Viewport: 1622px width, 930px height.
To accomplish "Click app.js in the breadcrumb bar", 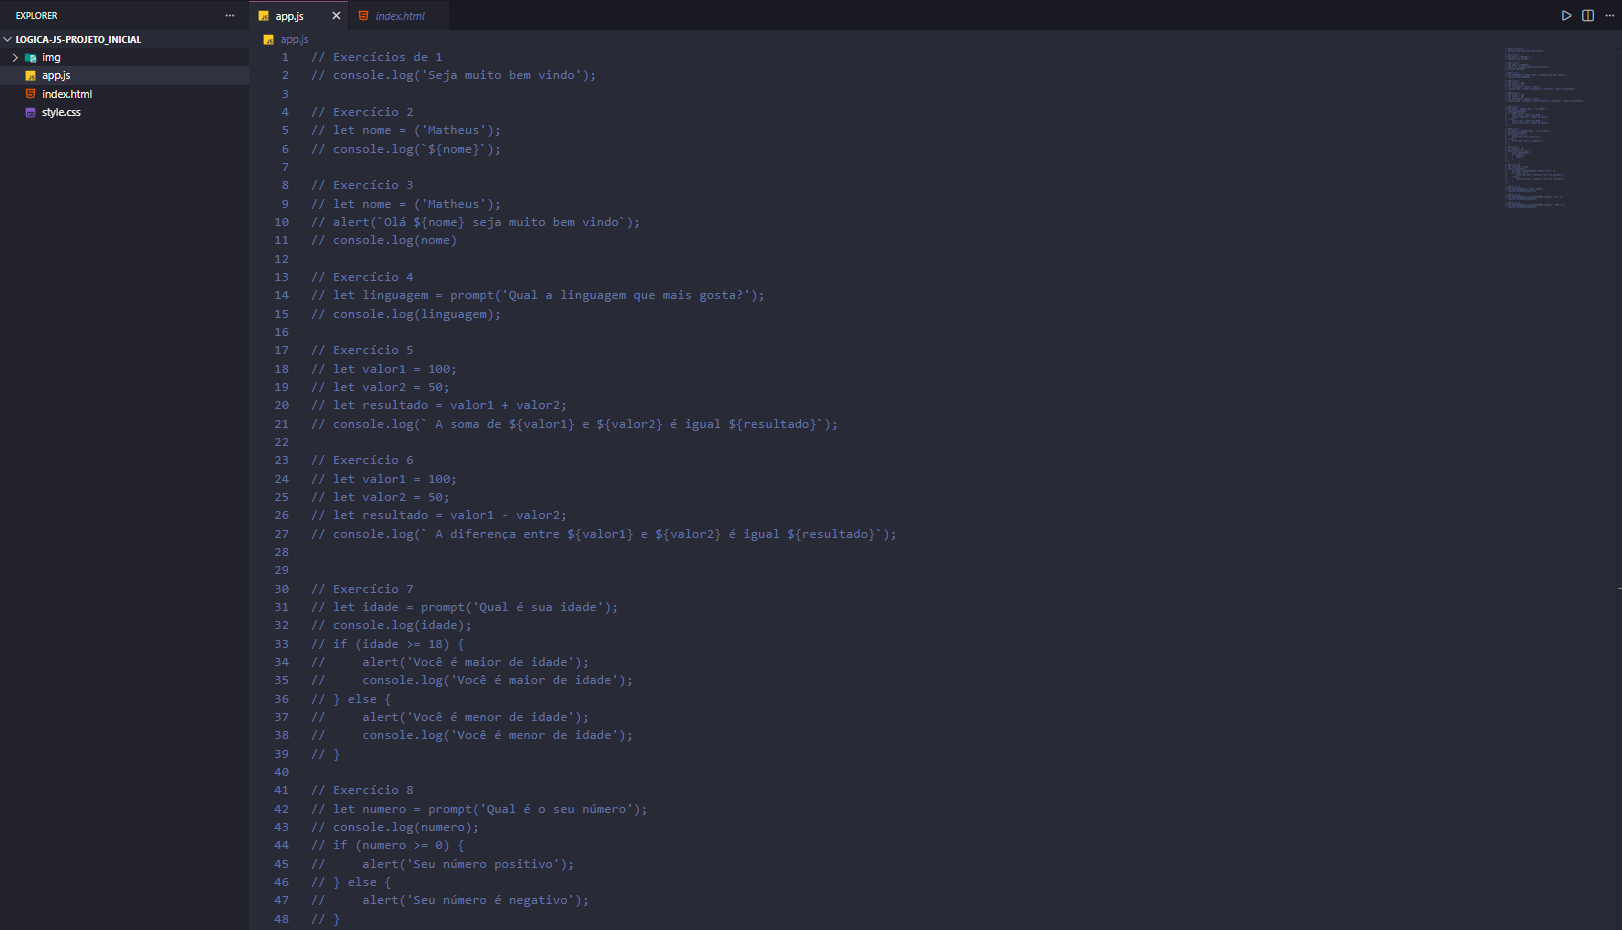I will pos(295,39).
